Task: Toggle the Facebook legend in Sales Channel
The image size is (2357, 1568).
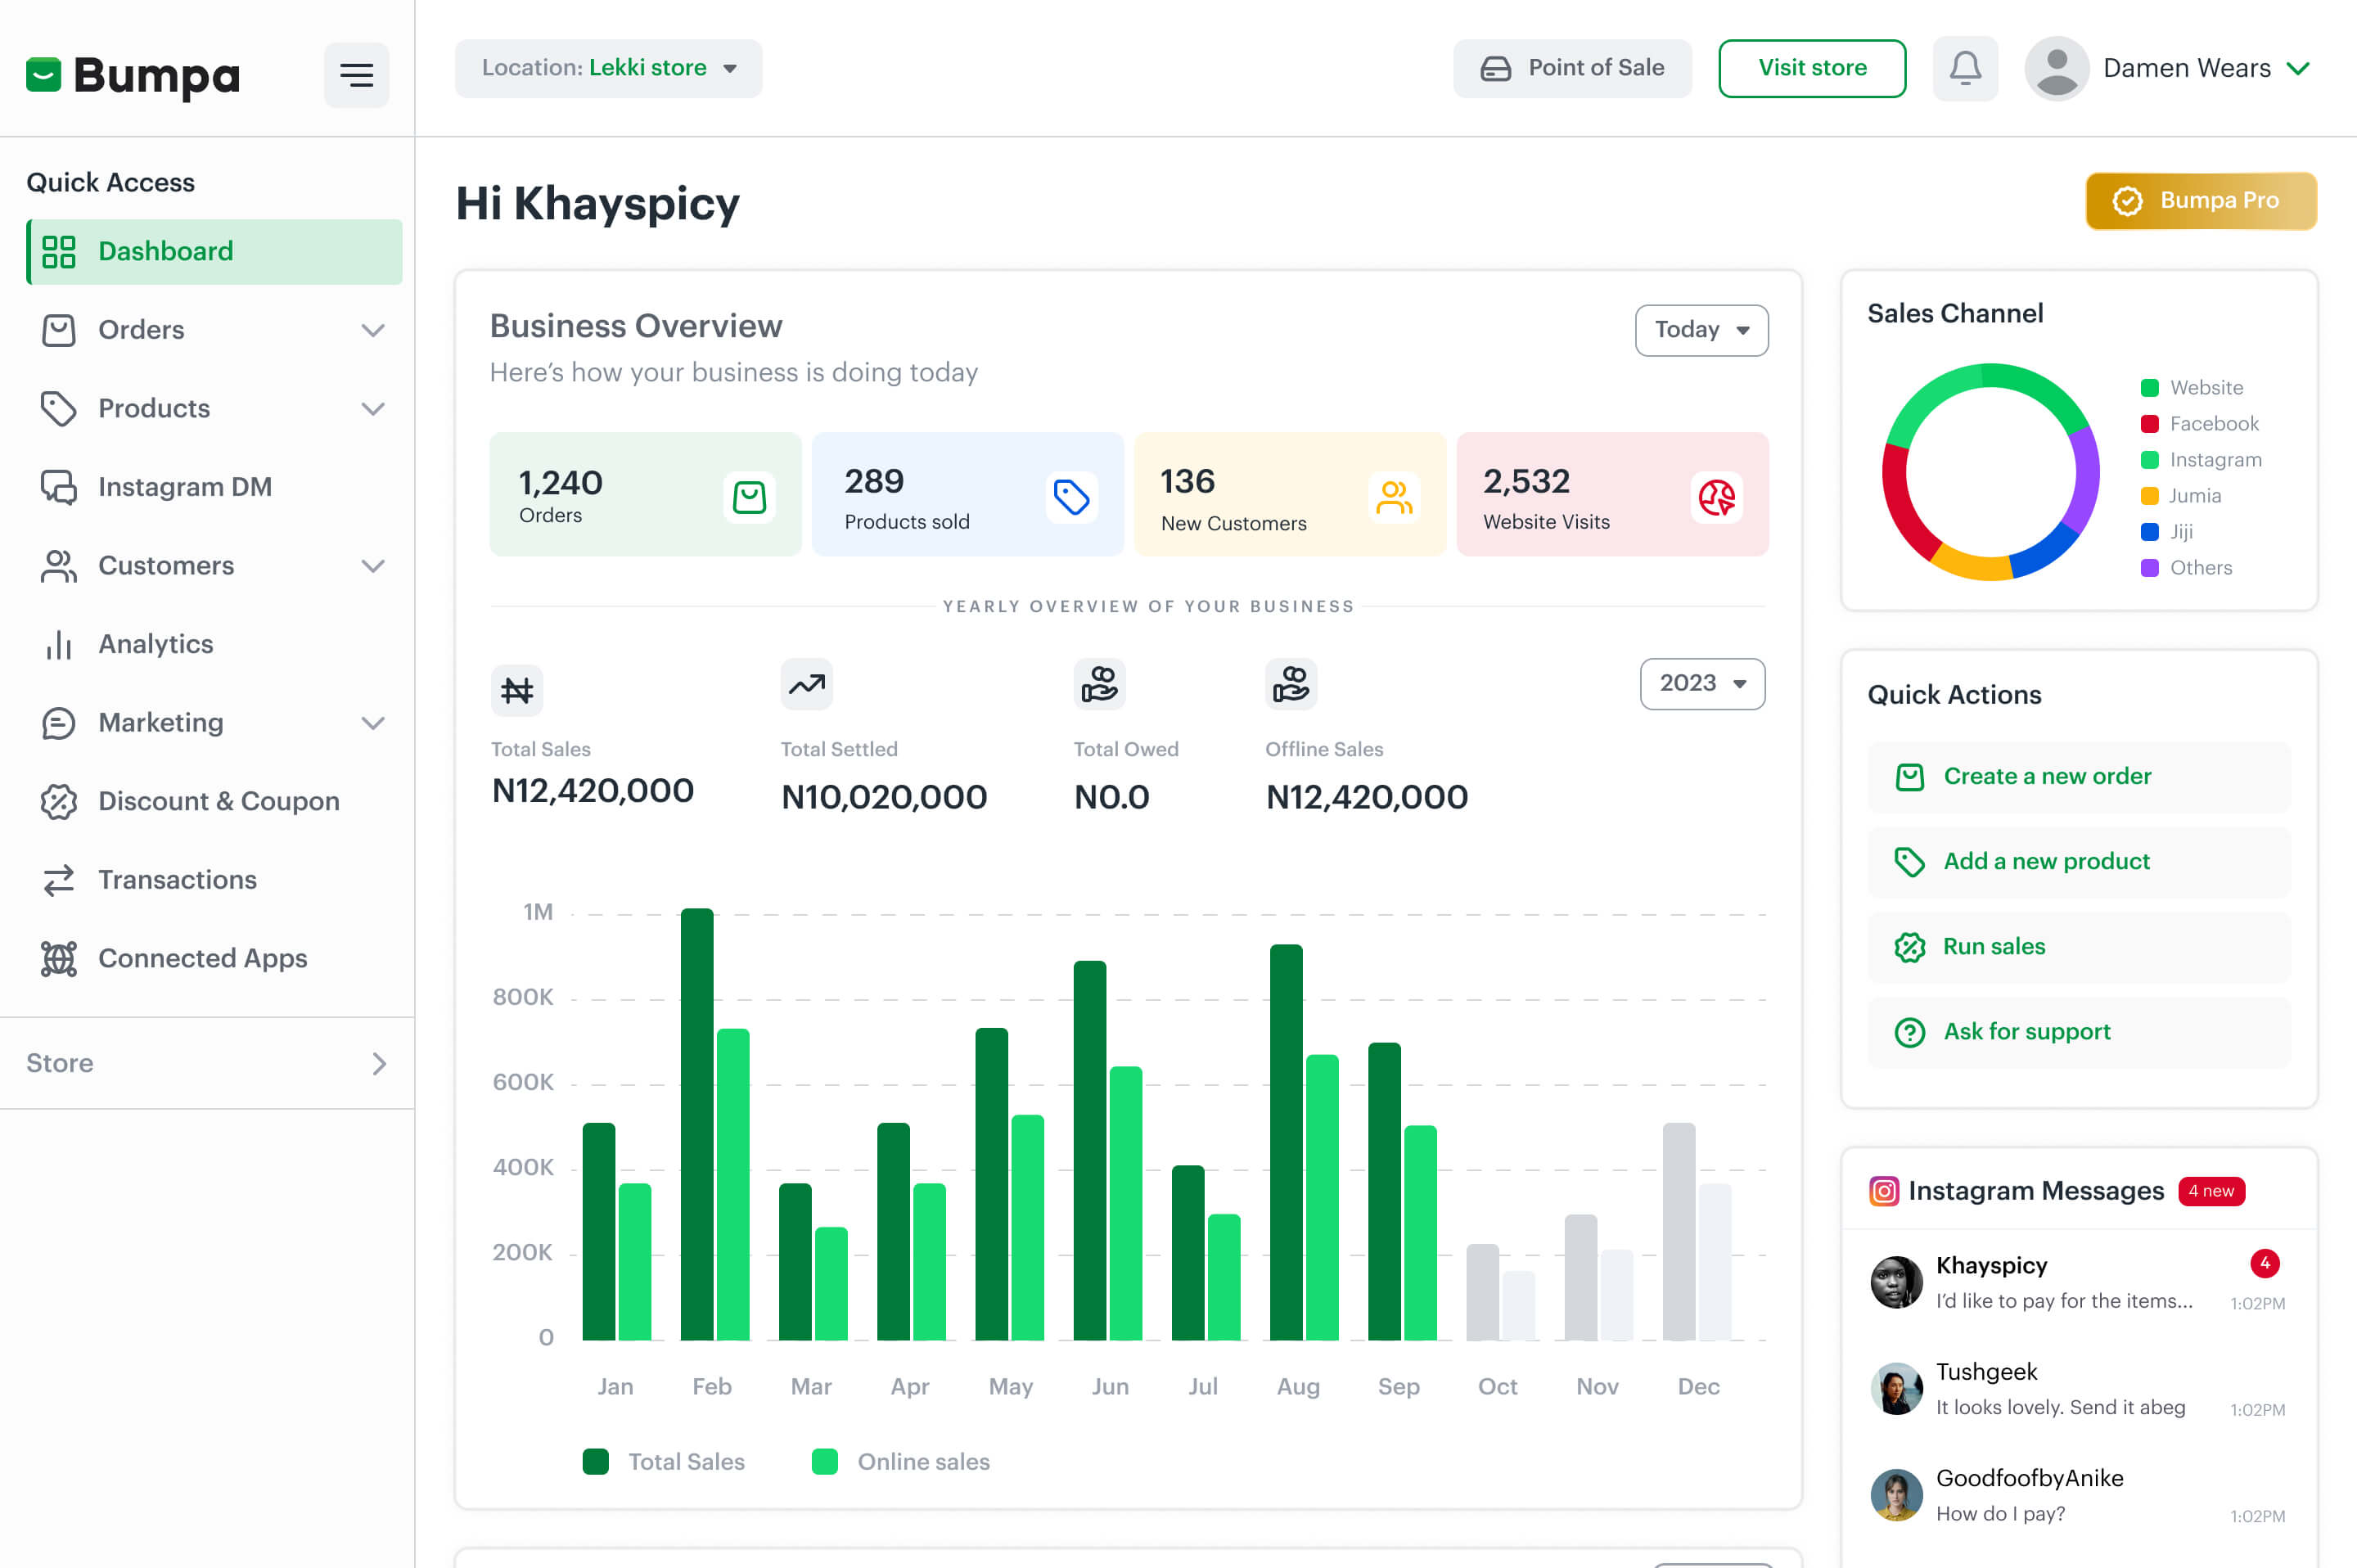Action: [2199, 424]
